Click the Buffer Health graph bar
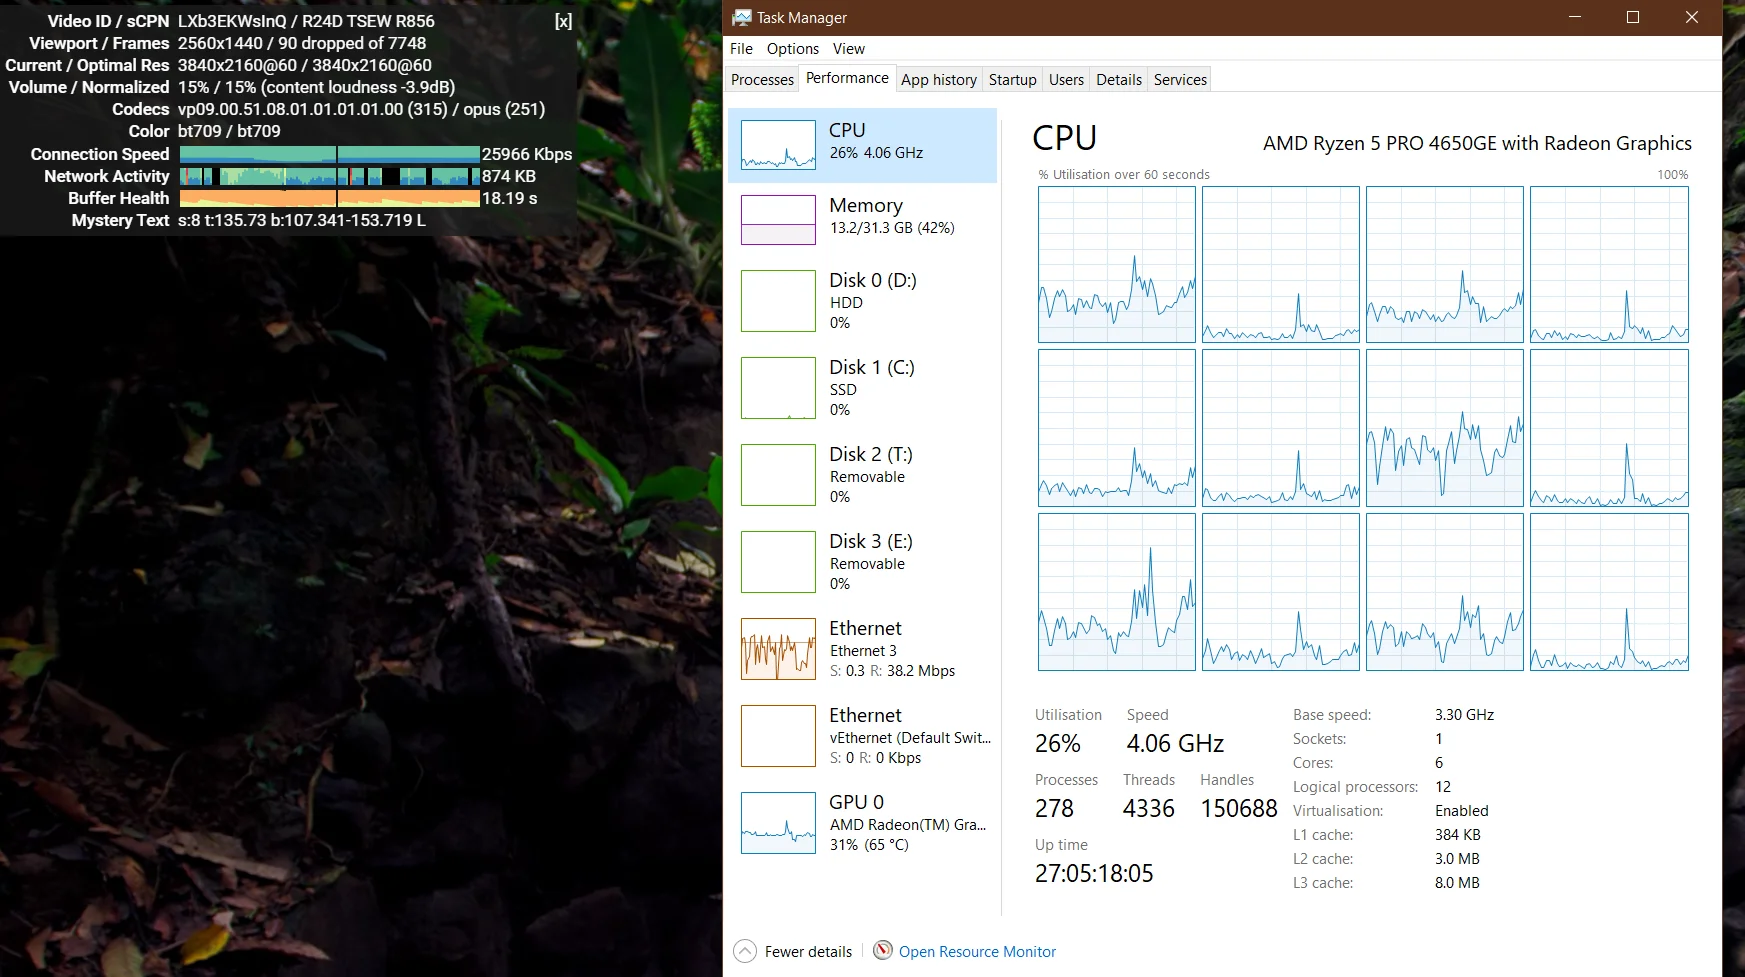This screenshot has width=1745, height=977. click(x=330, y=198)
